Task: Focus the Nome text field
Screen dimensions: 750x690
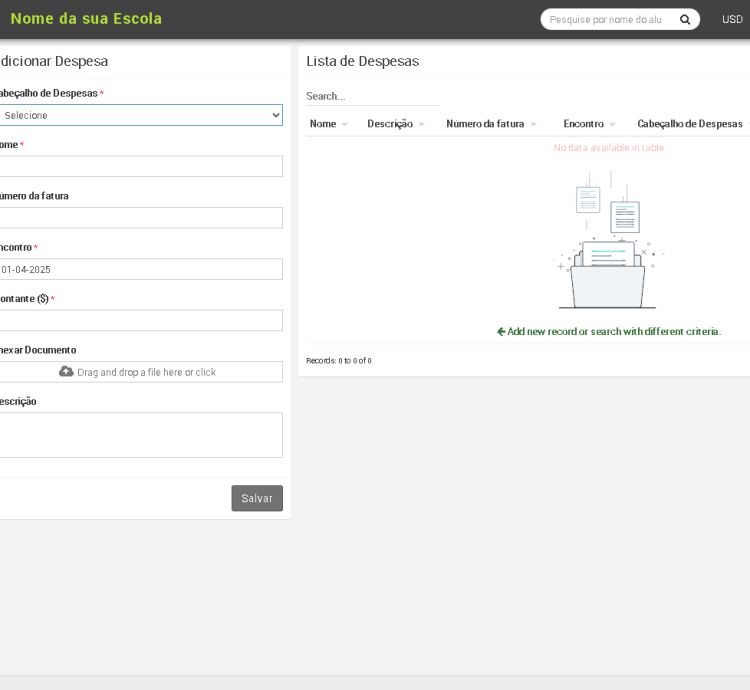Action: pyautogui.click(x=140, y=166)
